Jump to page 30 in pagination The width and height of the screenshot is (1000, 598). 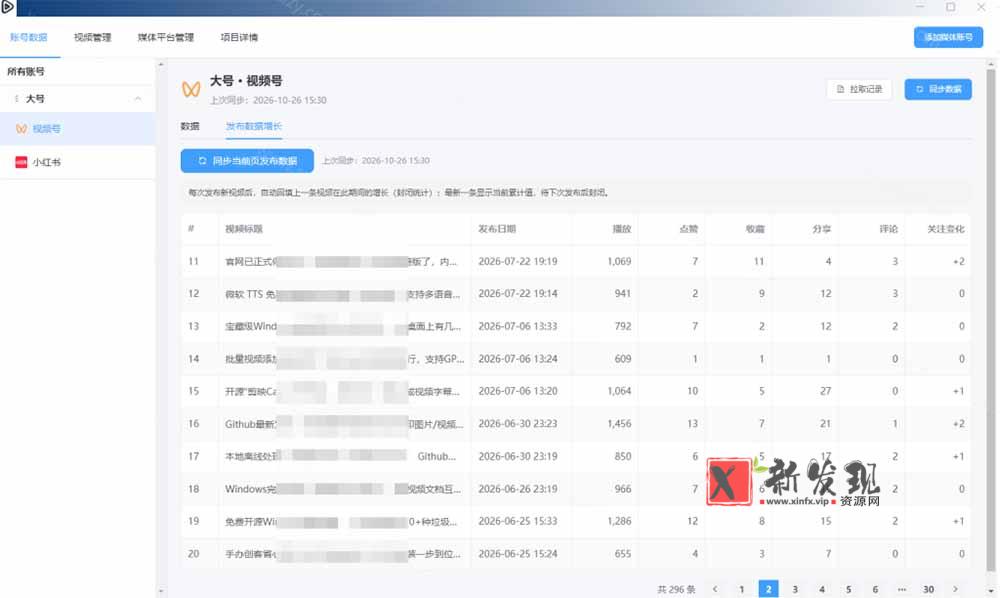(x=929, y=589)
